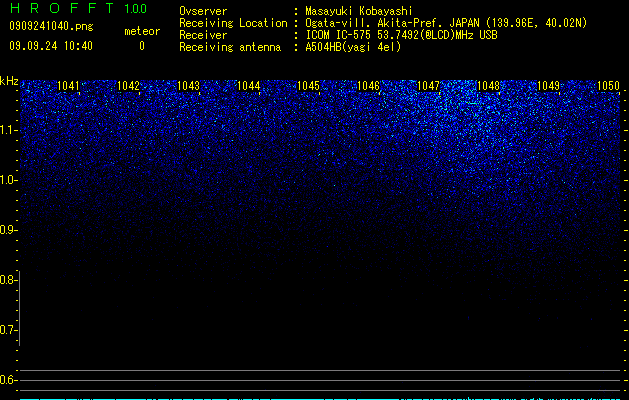The image size is (629, 400).
Task: Click the 1046 time marker label
Action: pos(368,86)
